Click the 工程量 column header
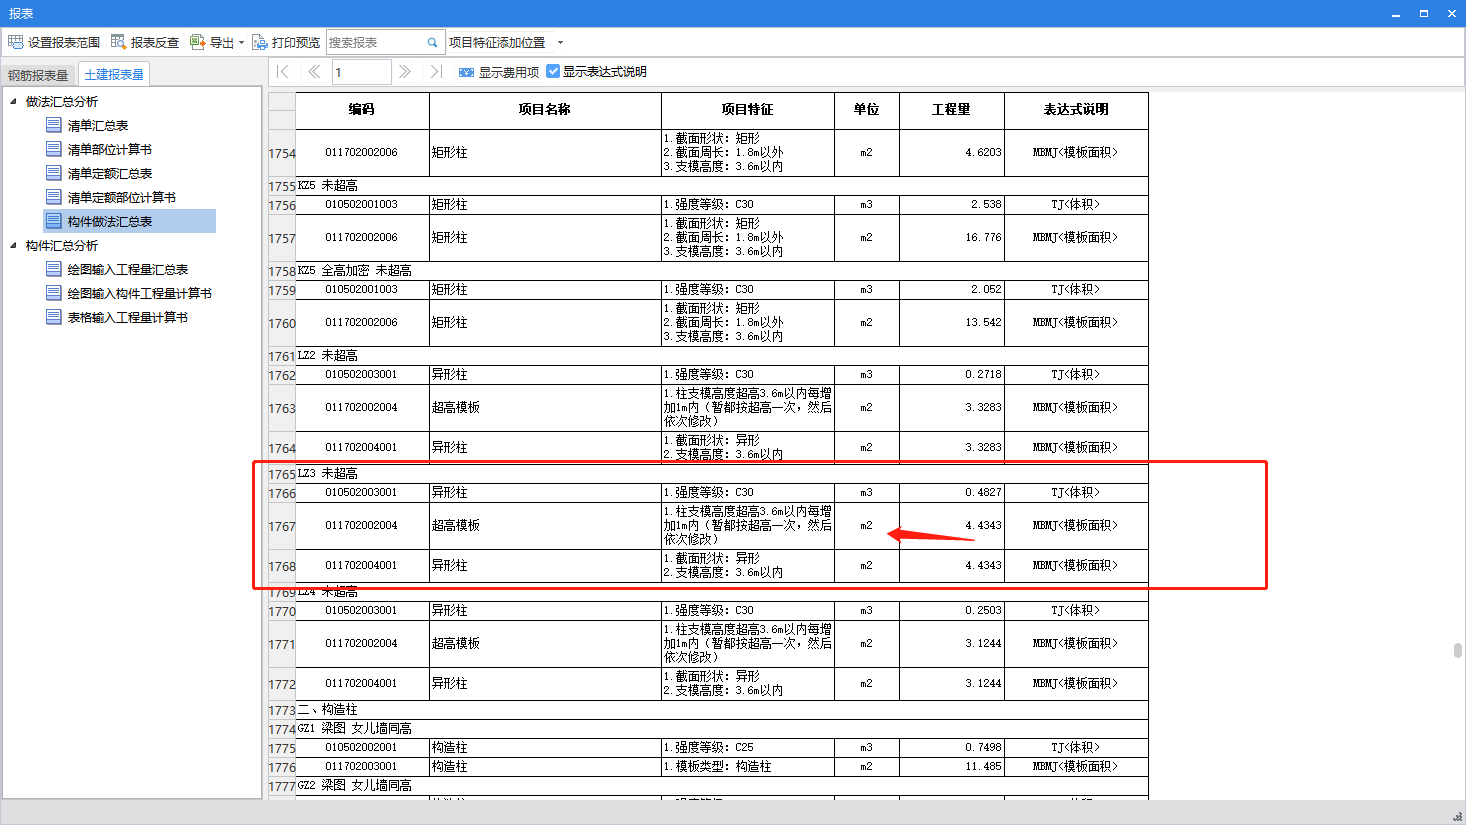The height and width of the screenshot is (825, 1466). 951,110
